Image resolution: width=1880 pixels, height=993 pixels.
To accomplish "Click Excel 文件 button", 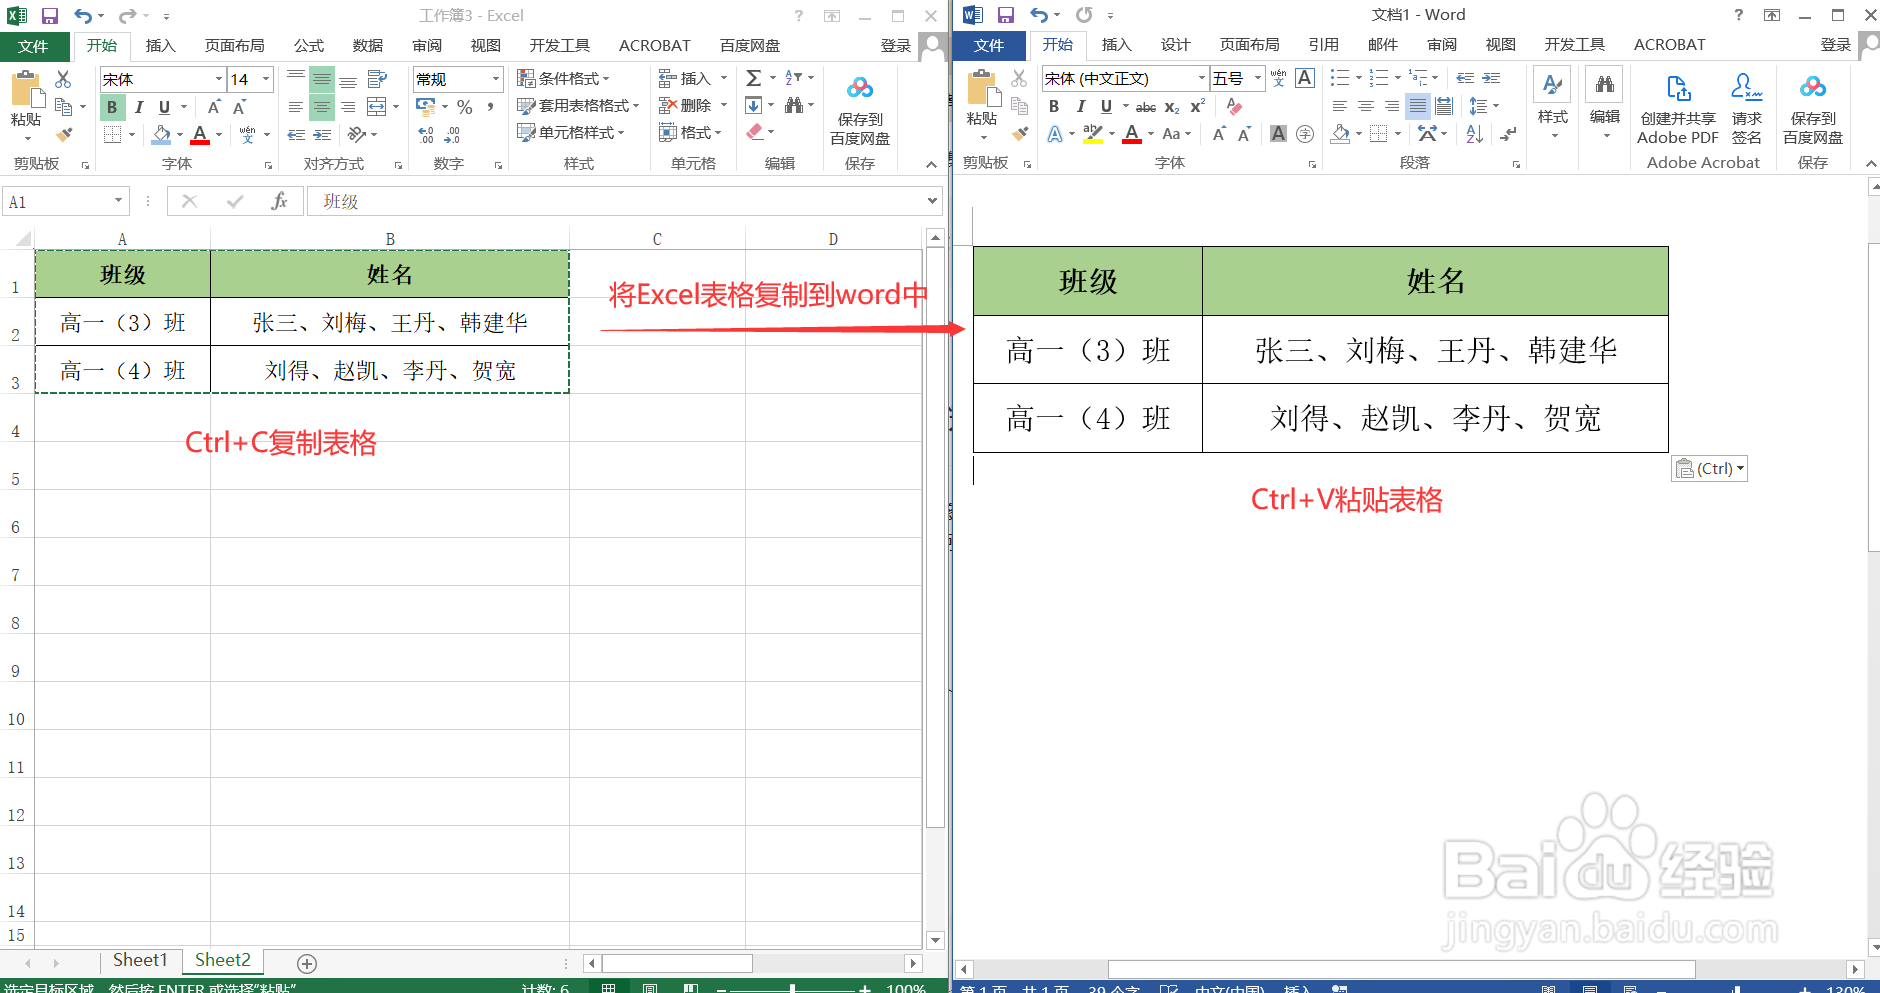I will click(34, 46).
